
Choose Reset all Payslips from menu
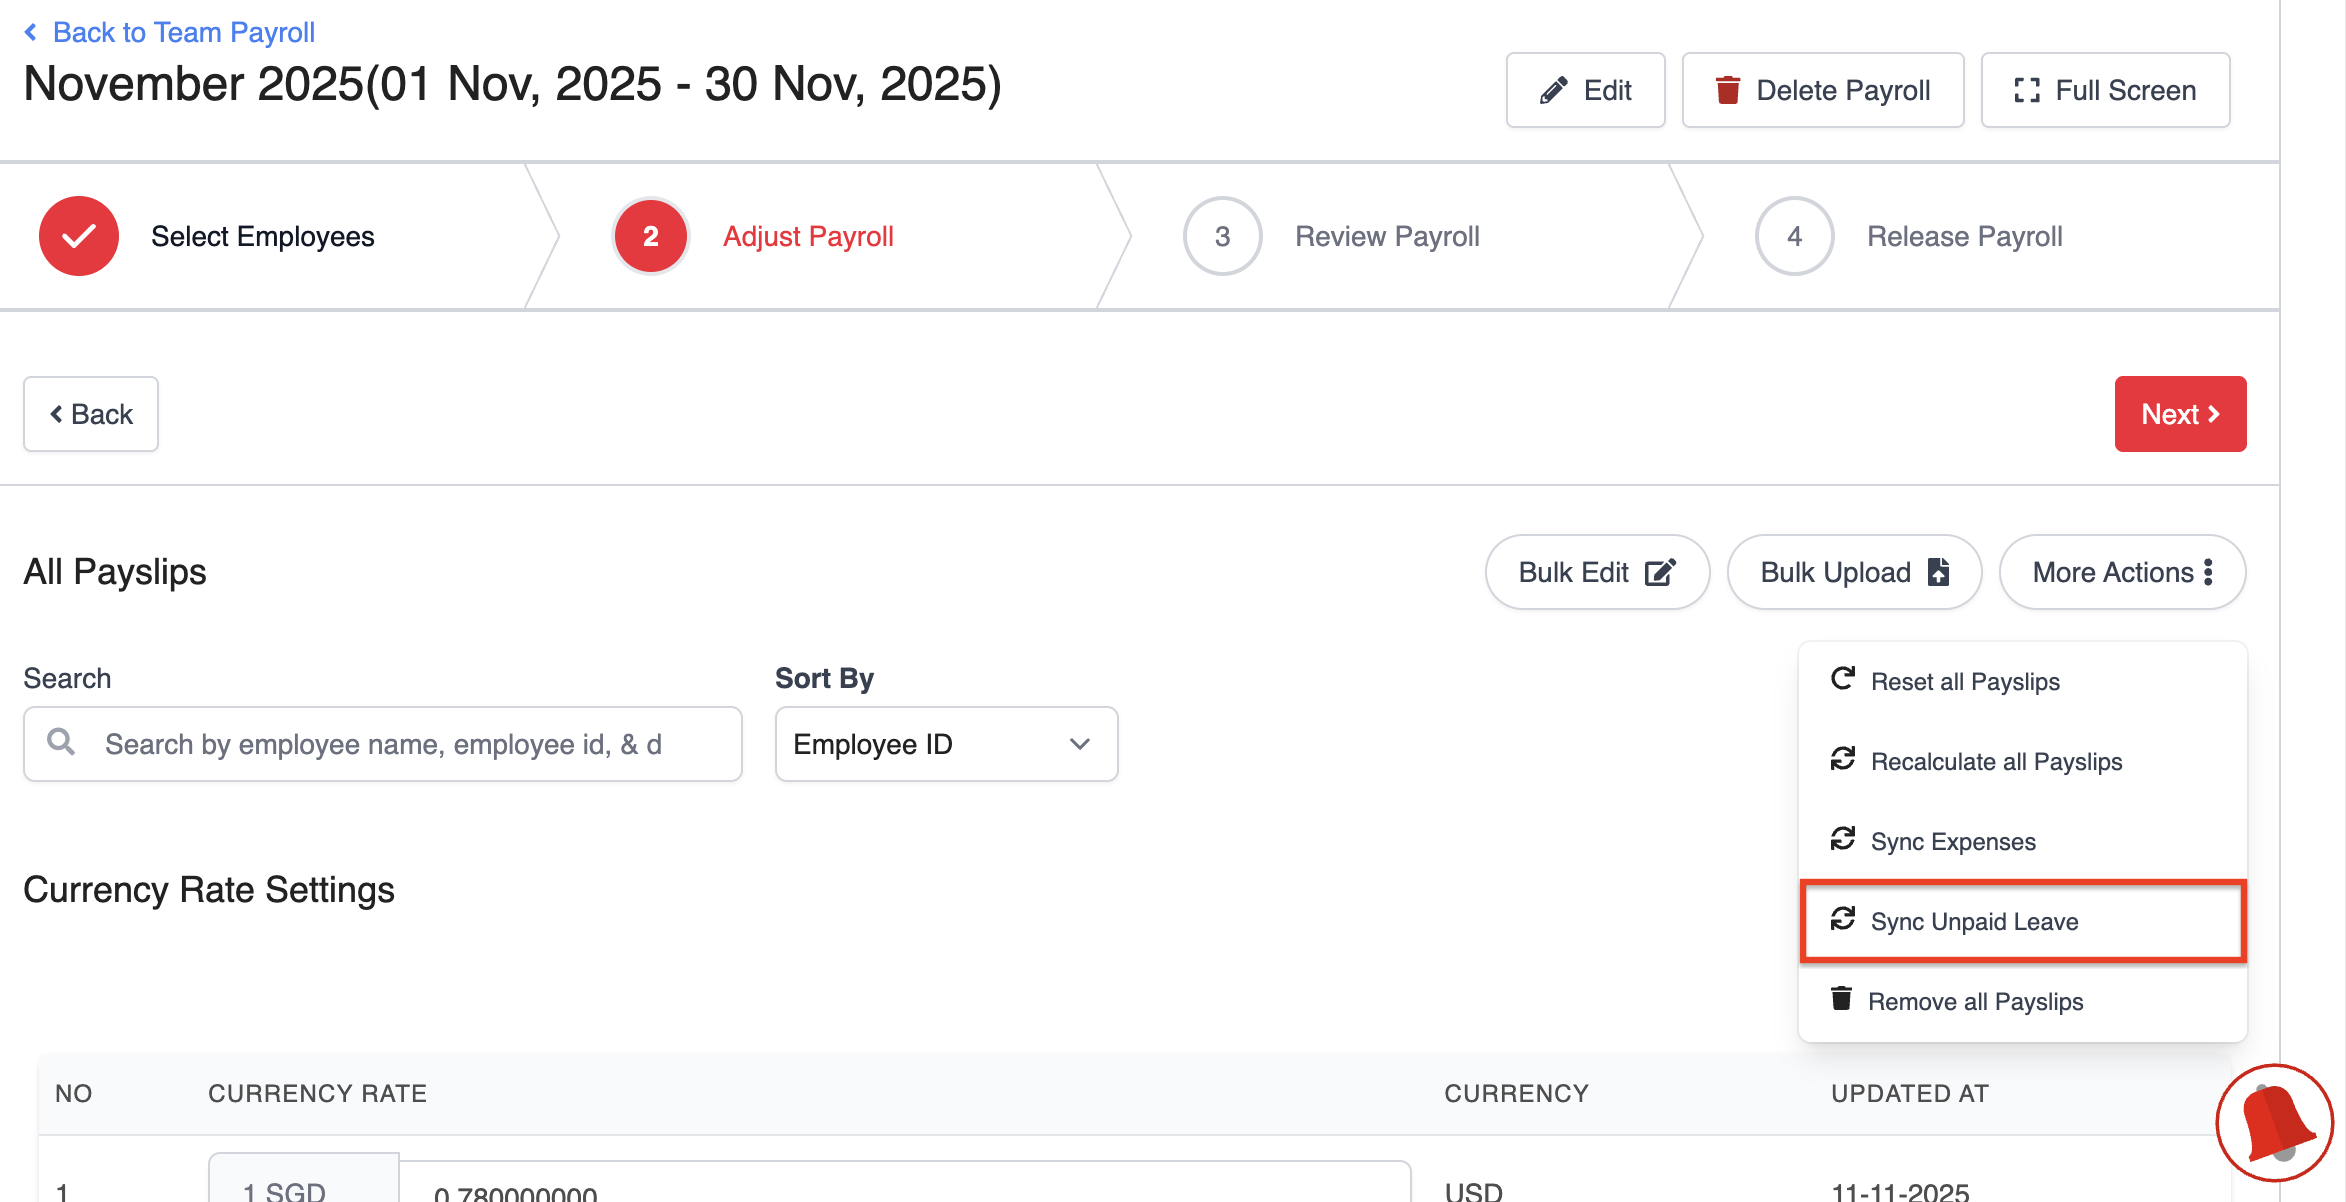[x=1964, y=682]
